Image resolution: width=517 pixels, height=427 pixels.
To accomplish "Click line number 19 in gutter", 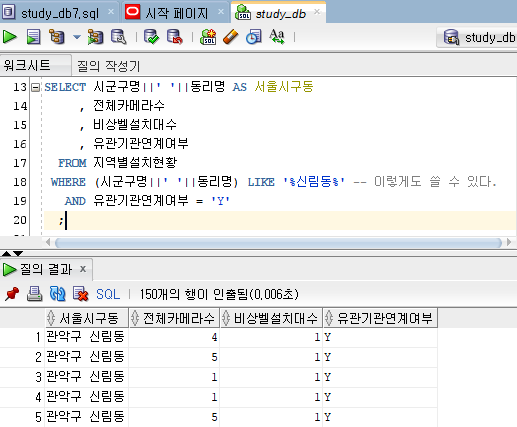I will point(20,201).
